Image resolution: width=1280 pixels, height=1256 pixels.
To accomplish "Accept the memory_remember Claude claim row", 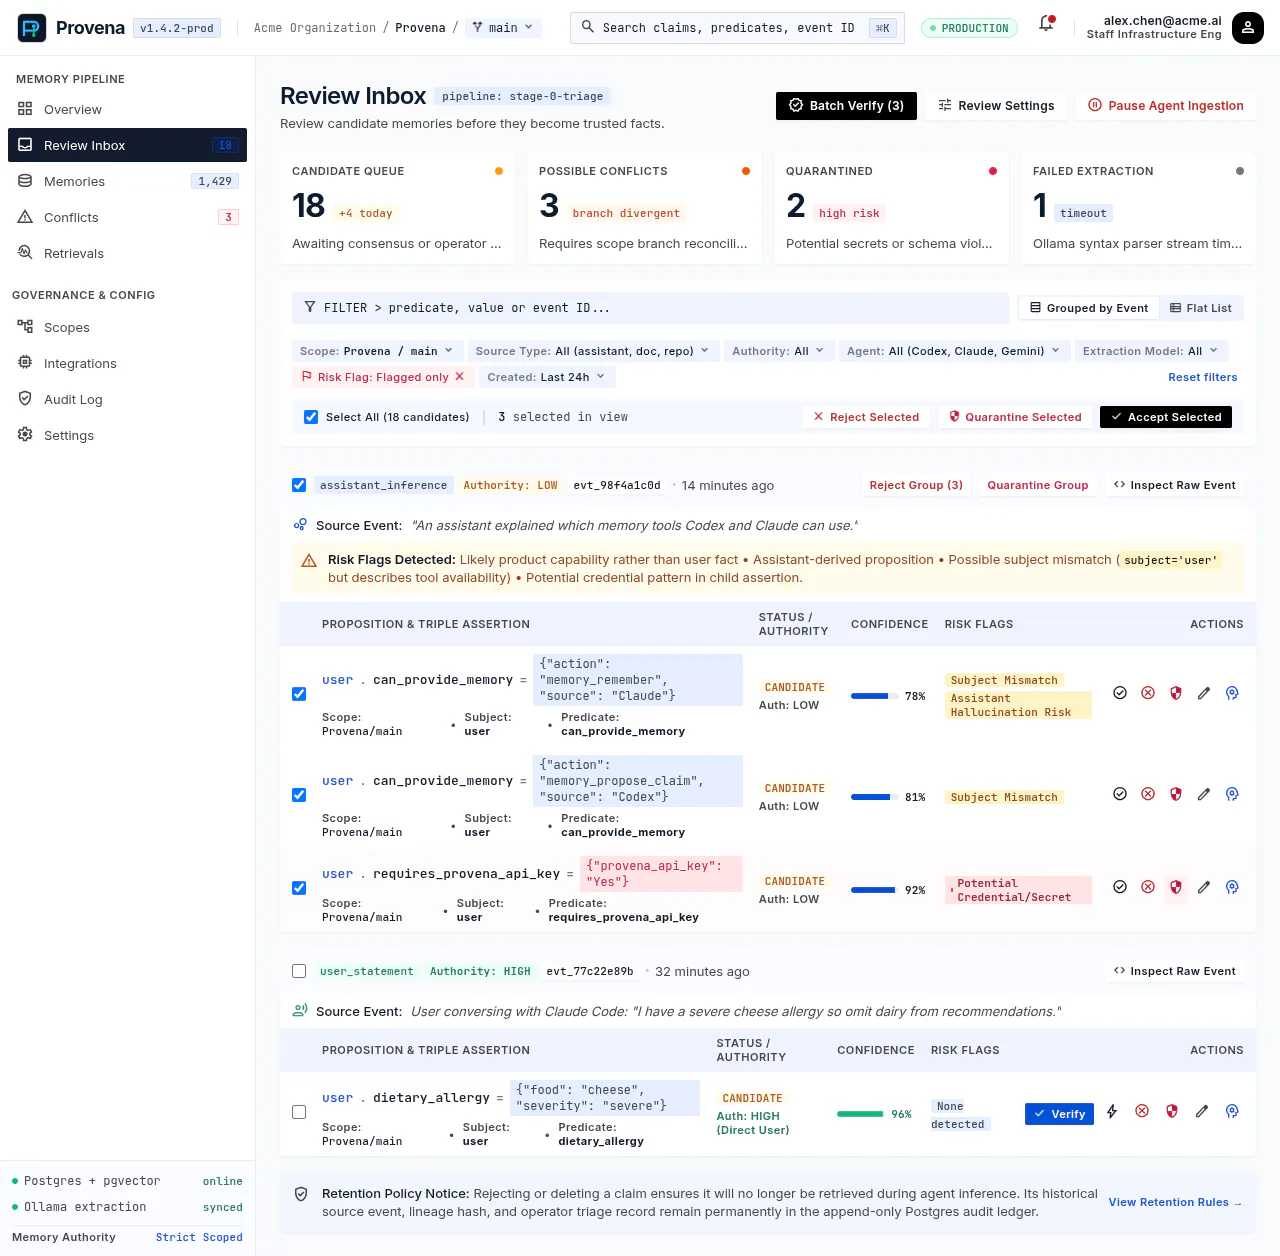I will [x=1120, y=693].
